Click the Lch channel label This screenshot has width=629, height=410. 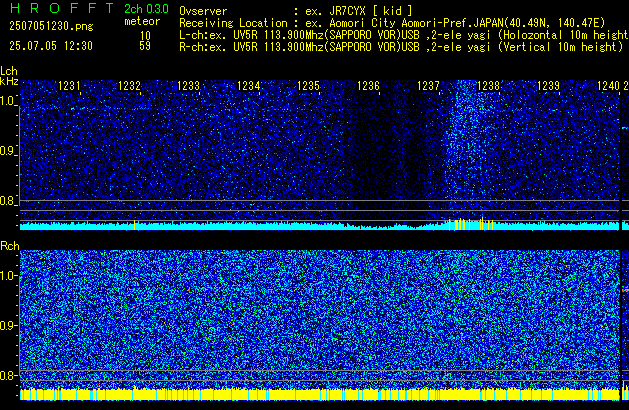(x=9, y=71)
